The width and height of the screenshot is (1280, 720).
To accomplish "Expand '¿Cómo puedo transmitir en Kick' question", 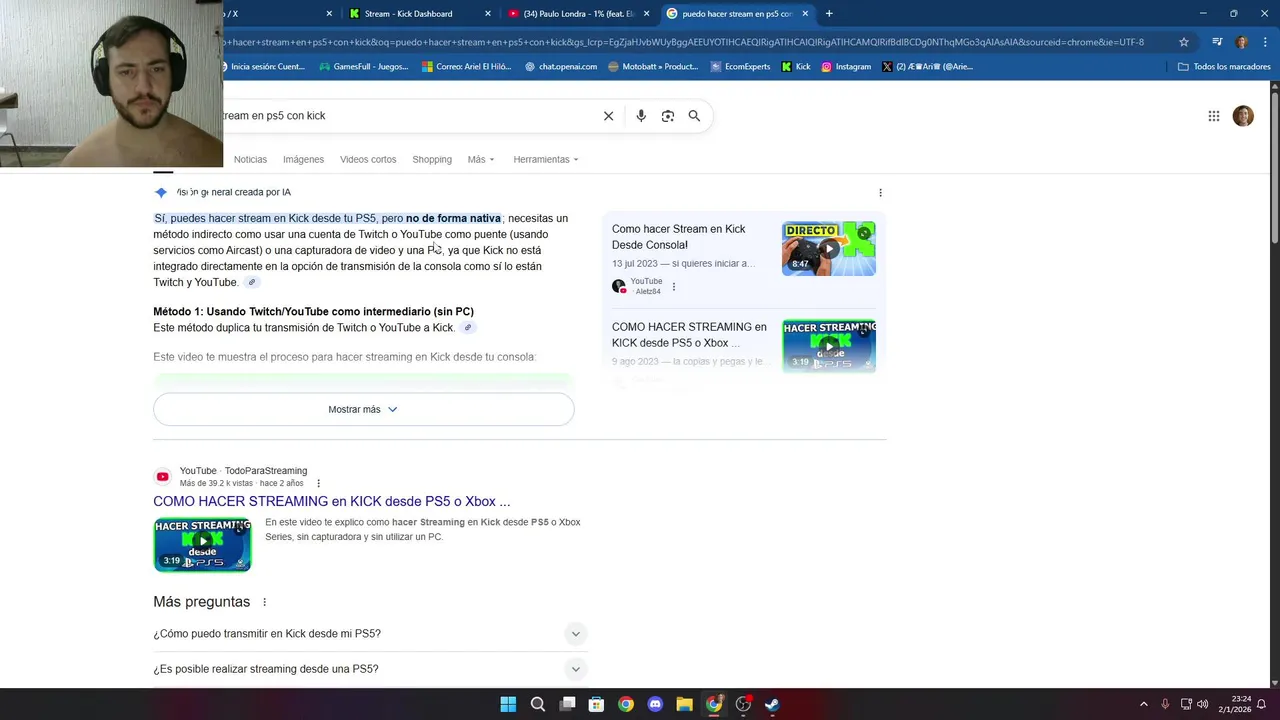I will pyautogui.click(x=368, y=634).
